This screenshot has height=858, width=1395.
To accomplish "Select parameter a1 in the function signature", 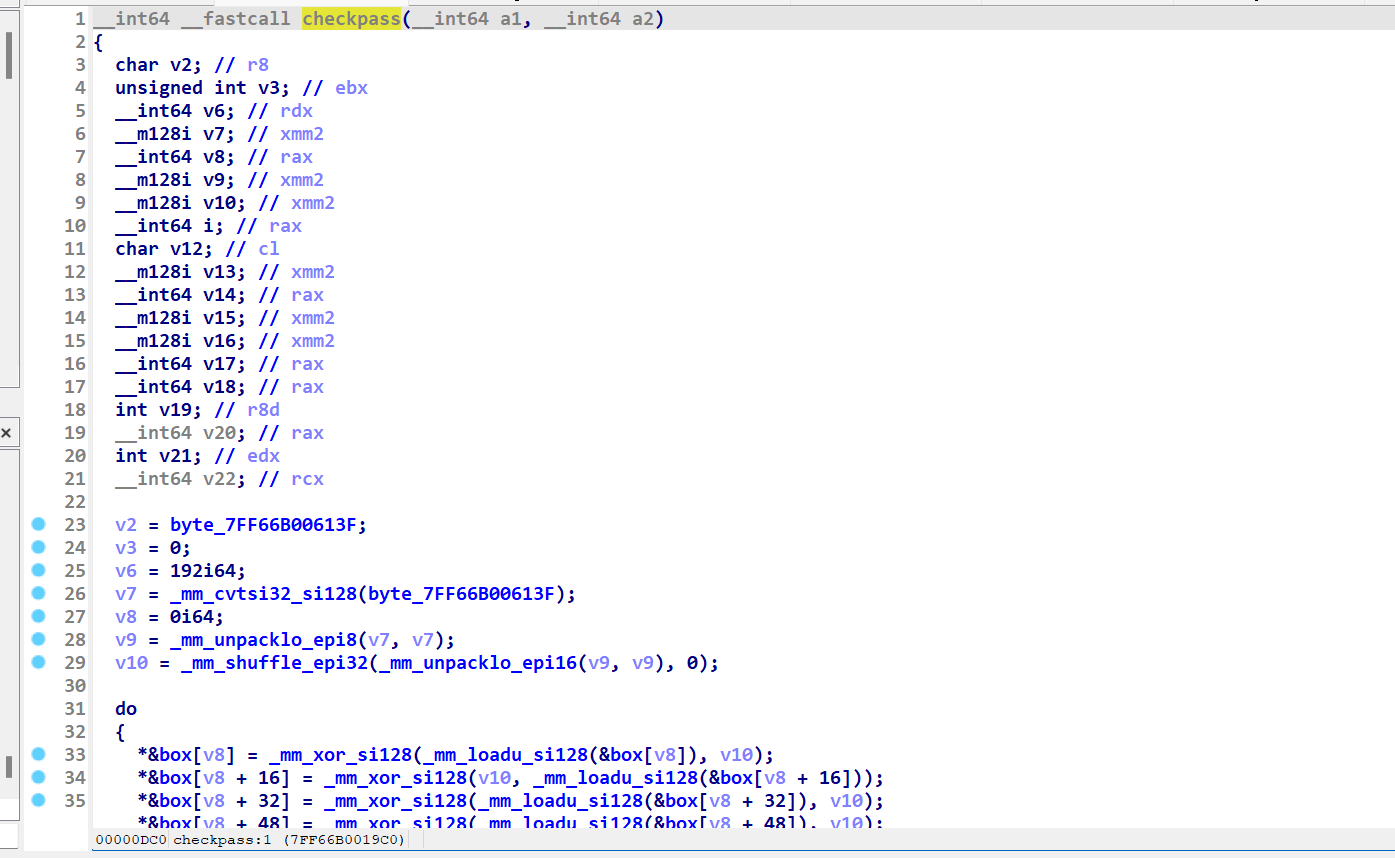I will point(511,19).
